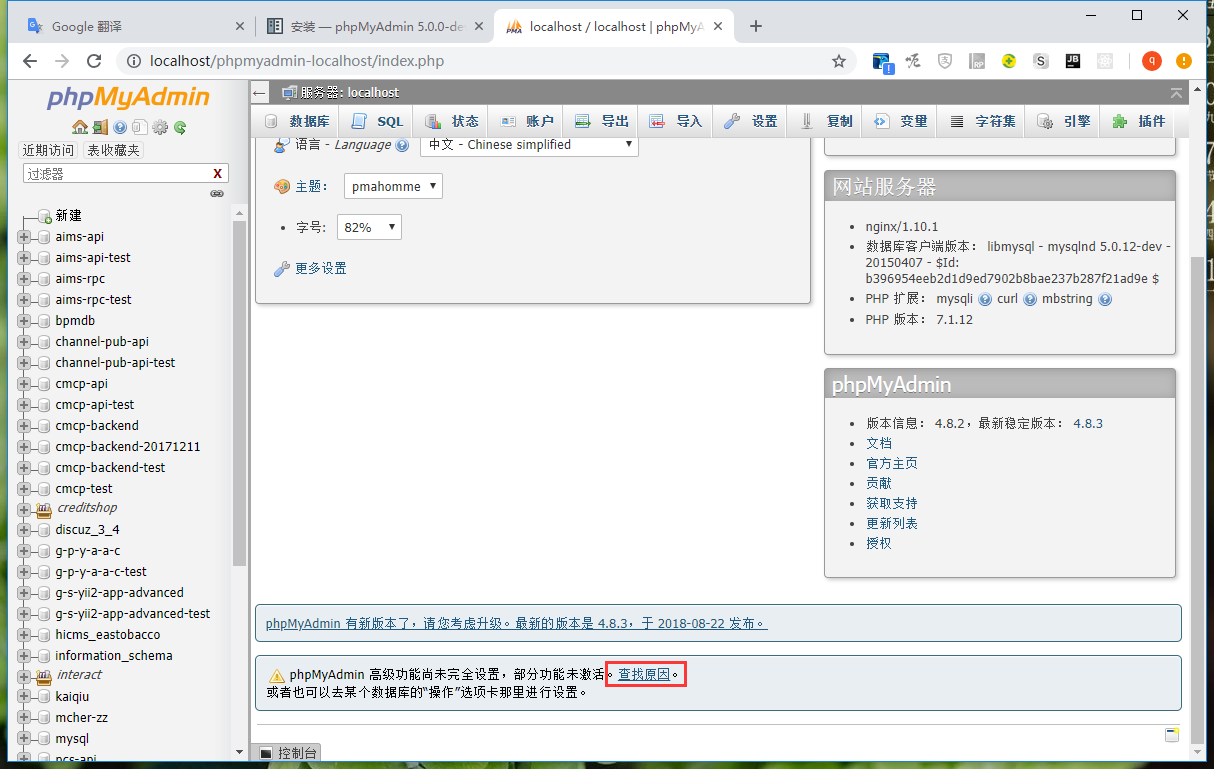The height and width of the screenshot is (769, 1214).
Task: Switch to the 导出 (Export) tab
Action: pos(602,121)
